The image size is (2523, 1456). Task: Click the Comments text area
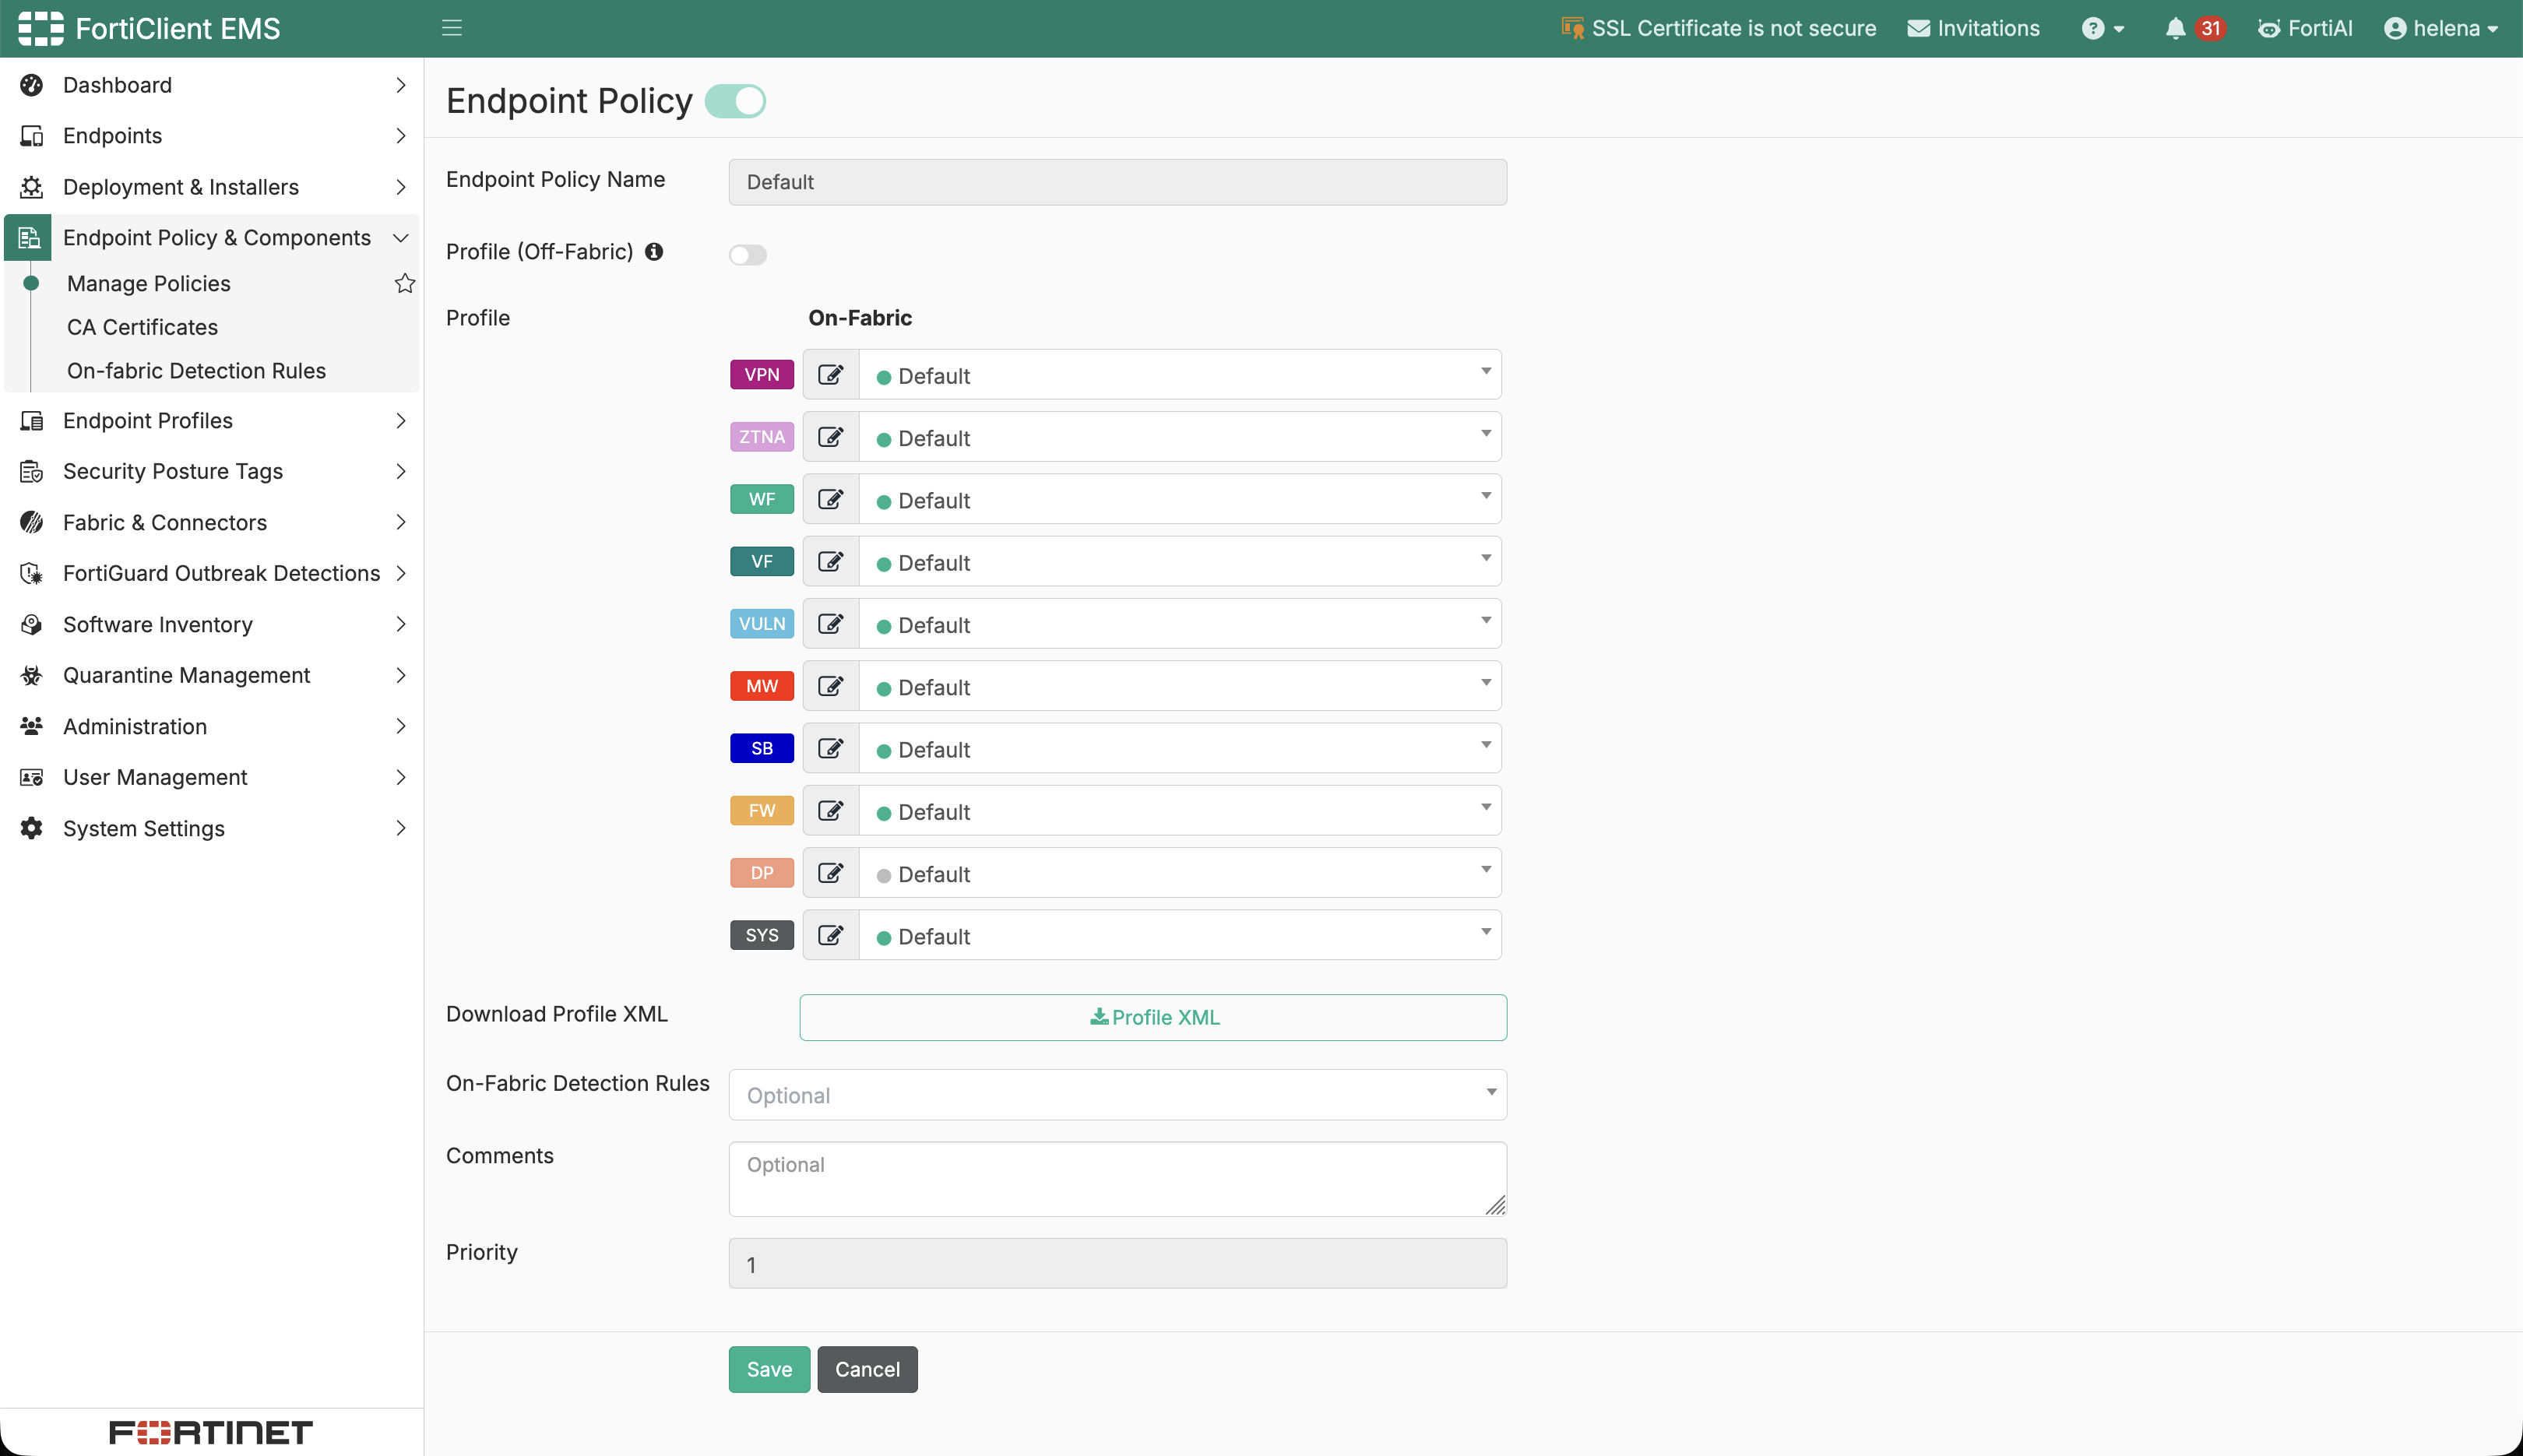pyautogui.click(x=1117, y=1179)
